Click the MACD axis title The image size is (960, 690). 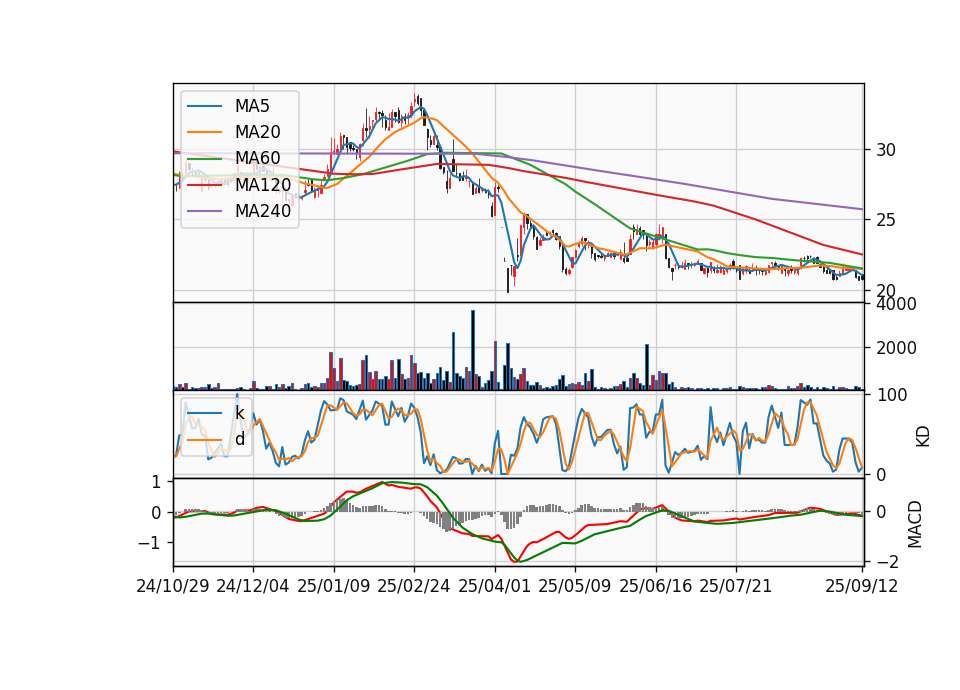915,524
